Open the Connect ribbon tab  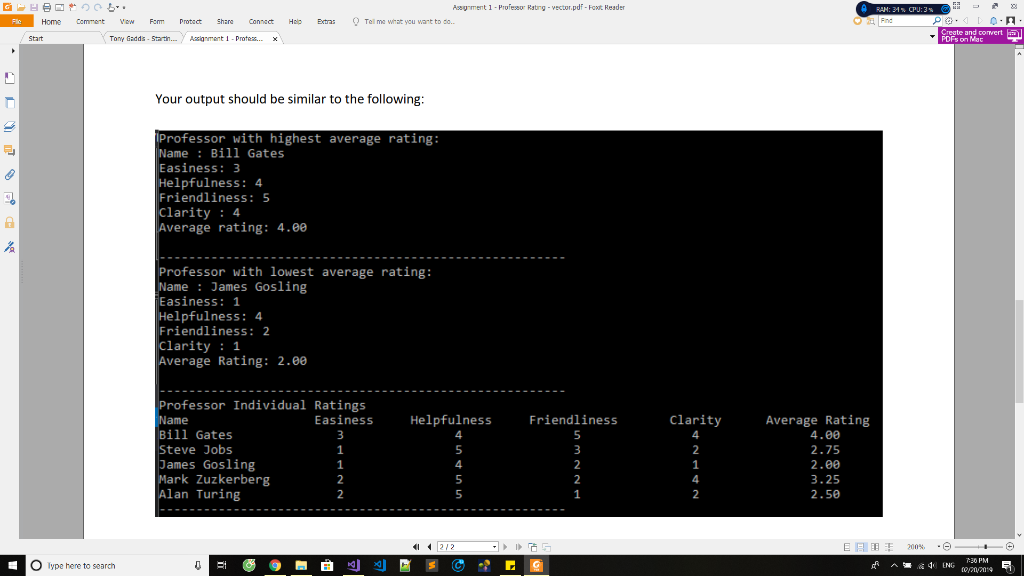coord(261,22)
